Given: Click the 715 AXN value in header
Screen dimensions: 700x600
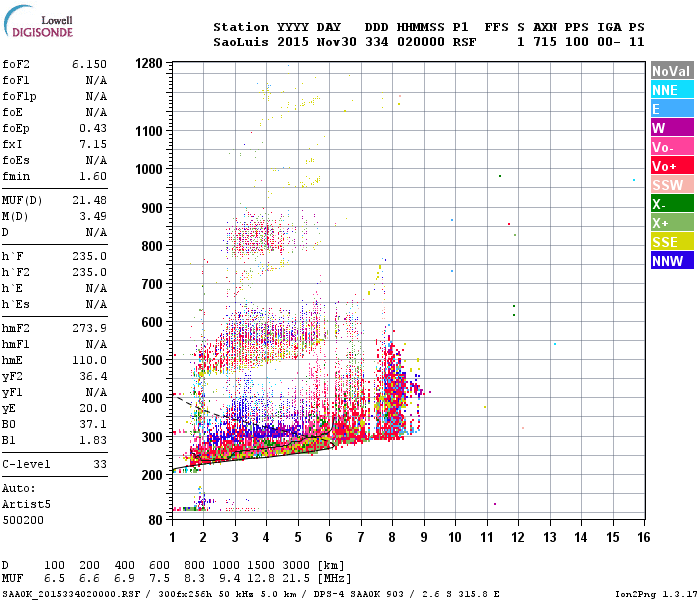Looking at the screenshot, I should tap(545, 42).
